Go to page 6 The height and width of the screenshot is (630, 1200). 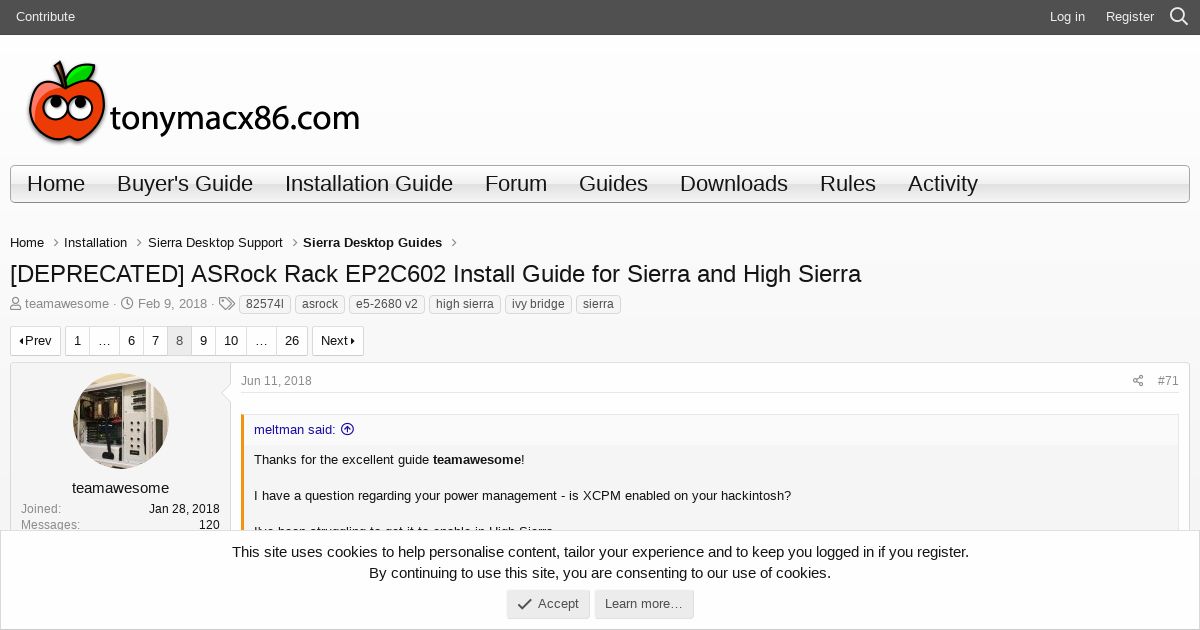click(x=131, y=341)
